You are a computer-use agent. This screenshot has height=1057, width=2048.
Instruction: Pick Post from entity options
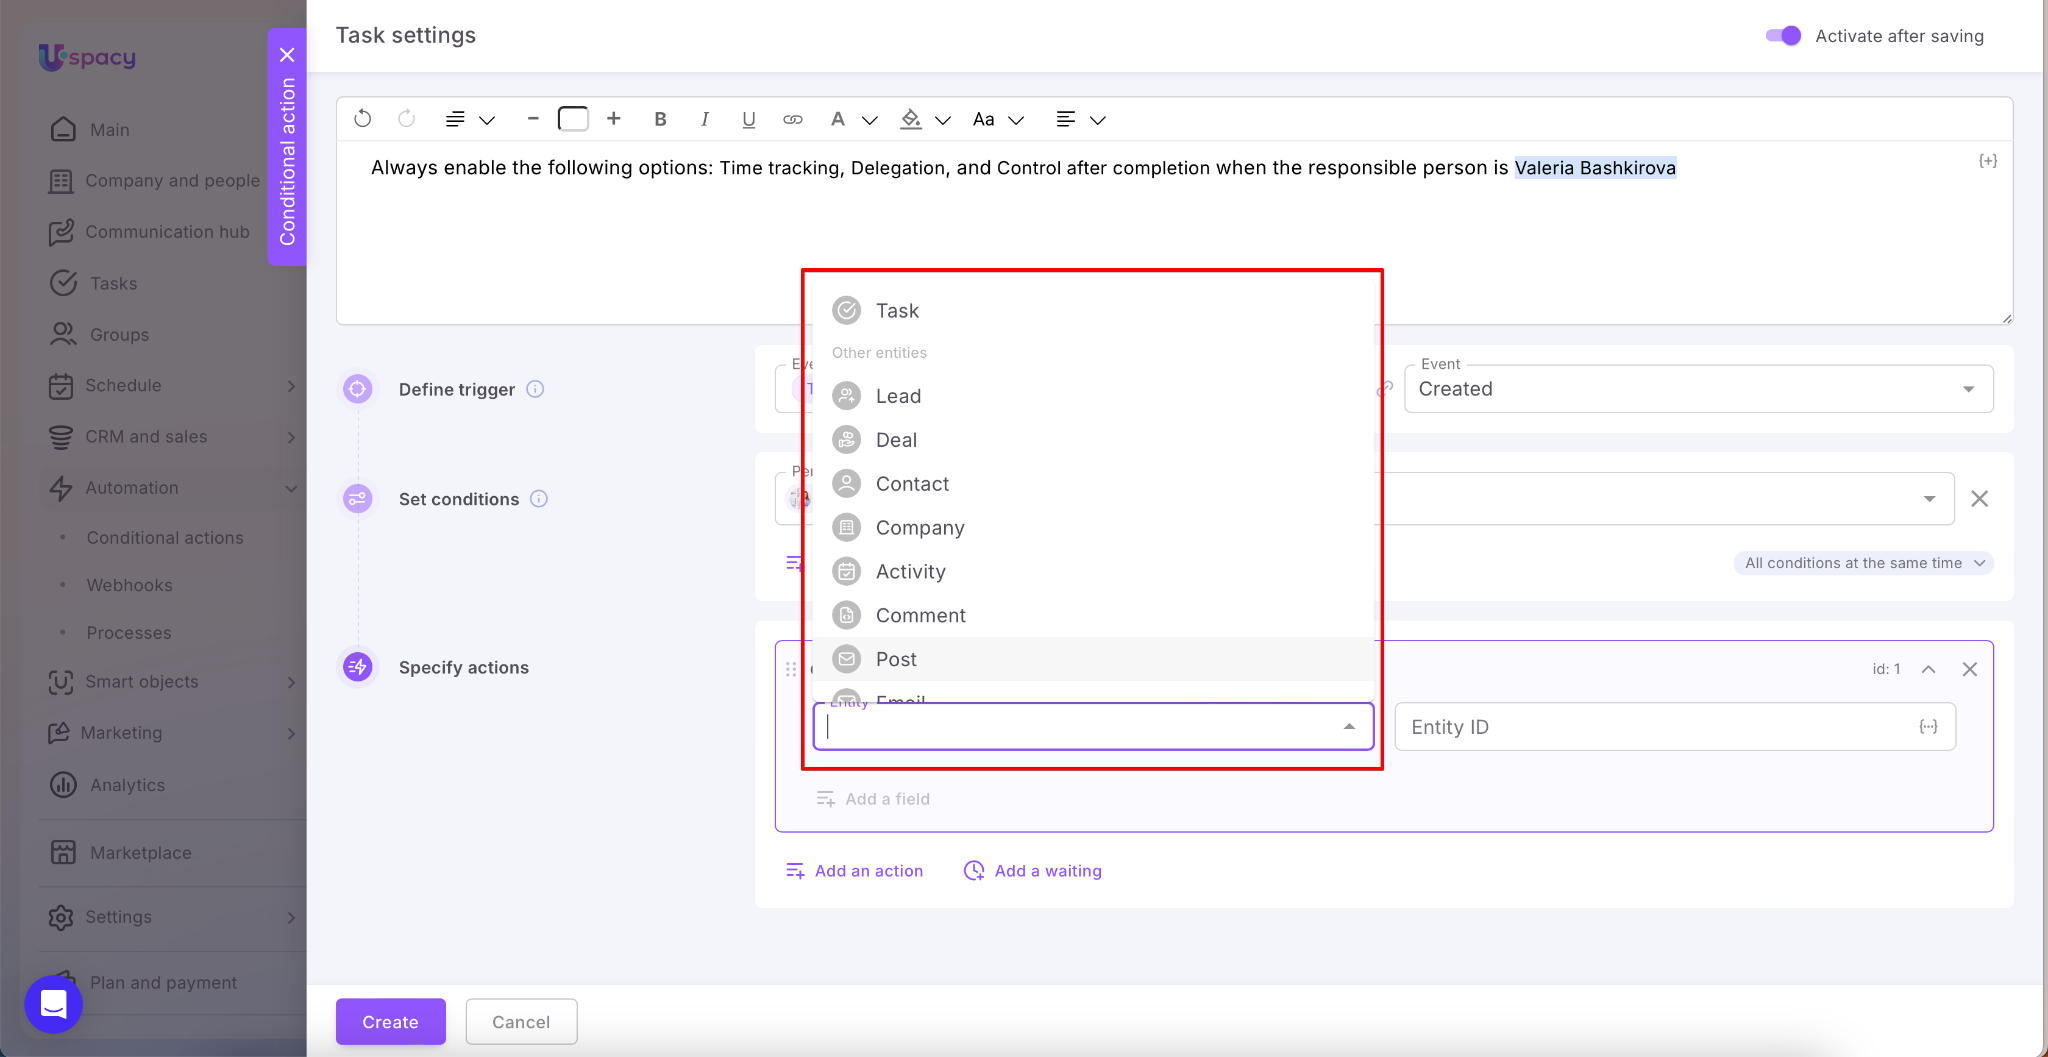896,659
